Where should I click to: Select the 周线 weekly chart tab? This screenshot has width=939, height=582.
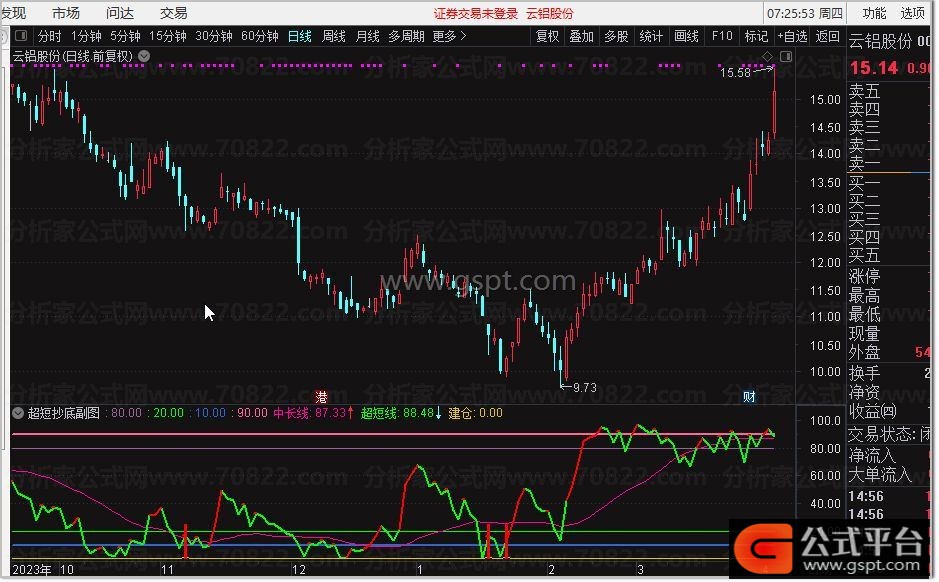[334, 37]
